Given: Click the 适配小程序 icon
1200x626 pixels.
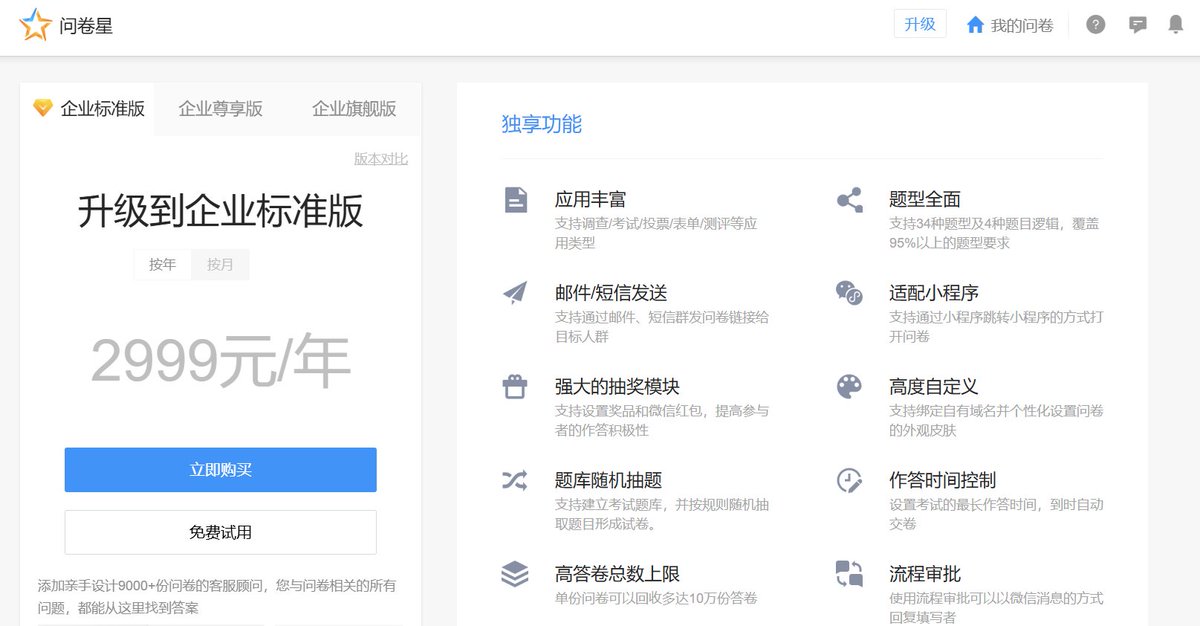Looking at the screenshot, I should [849, 293].
